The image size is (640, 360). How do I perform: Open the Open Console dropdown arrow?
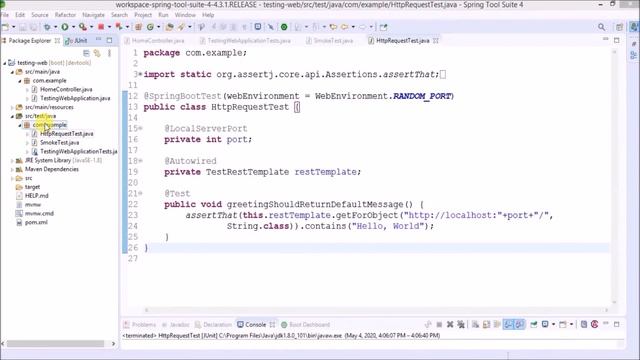tap(571, 324)
